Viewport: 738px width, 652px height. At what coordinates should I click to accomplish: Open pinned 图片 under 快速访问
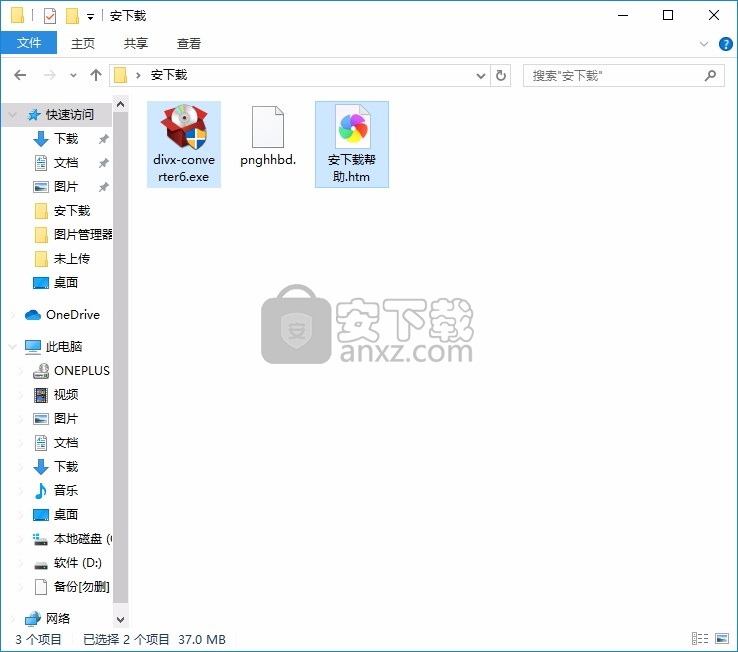coord(65,186)
